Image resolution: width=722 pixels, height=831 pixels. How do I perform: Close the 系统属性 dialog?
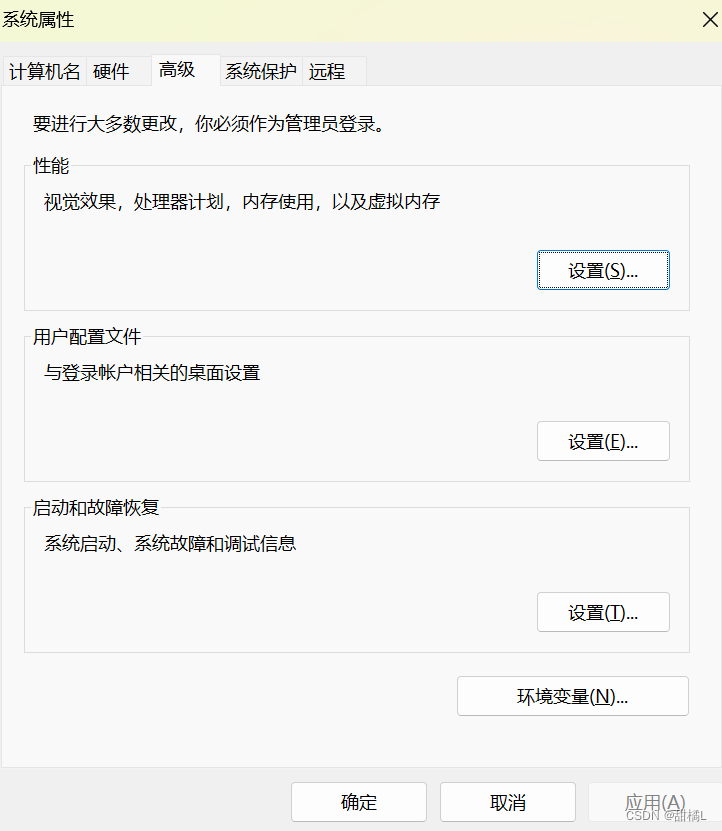[710, 20]
